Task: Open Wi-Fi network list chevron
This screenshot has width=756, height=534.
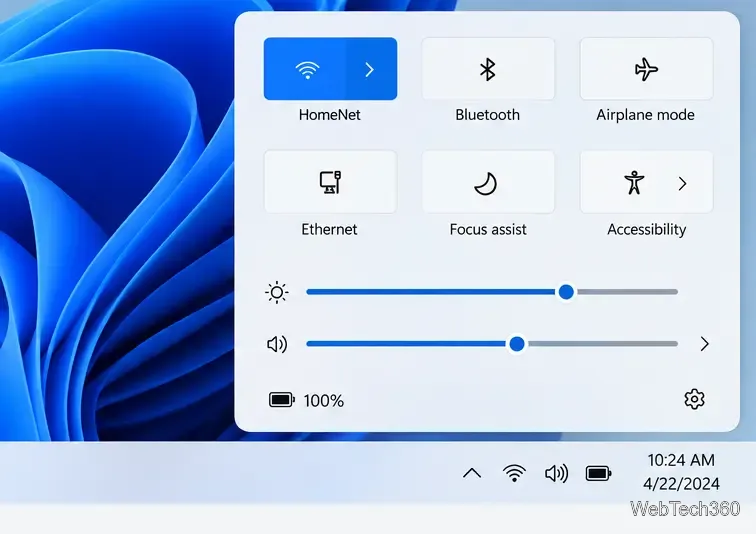Action: click(x=371, y=69)
